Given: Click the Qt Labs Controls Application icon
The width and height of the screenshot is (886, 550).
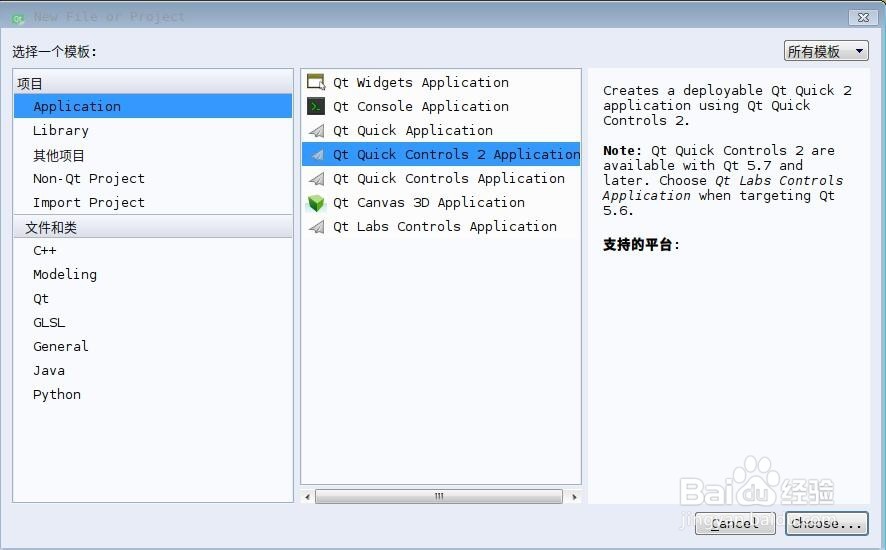Looking at the screenshot, I should pyautogui.click(x=316, y=227).
